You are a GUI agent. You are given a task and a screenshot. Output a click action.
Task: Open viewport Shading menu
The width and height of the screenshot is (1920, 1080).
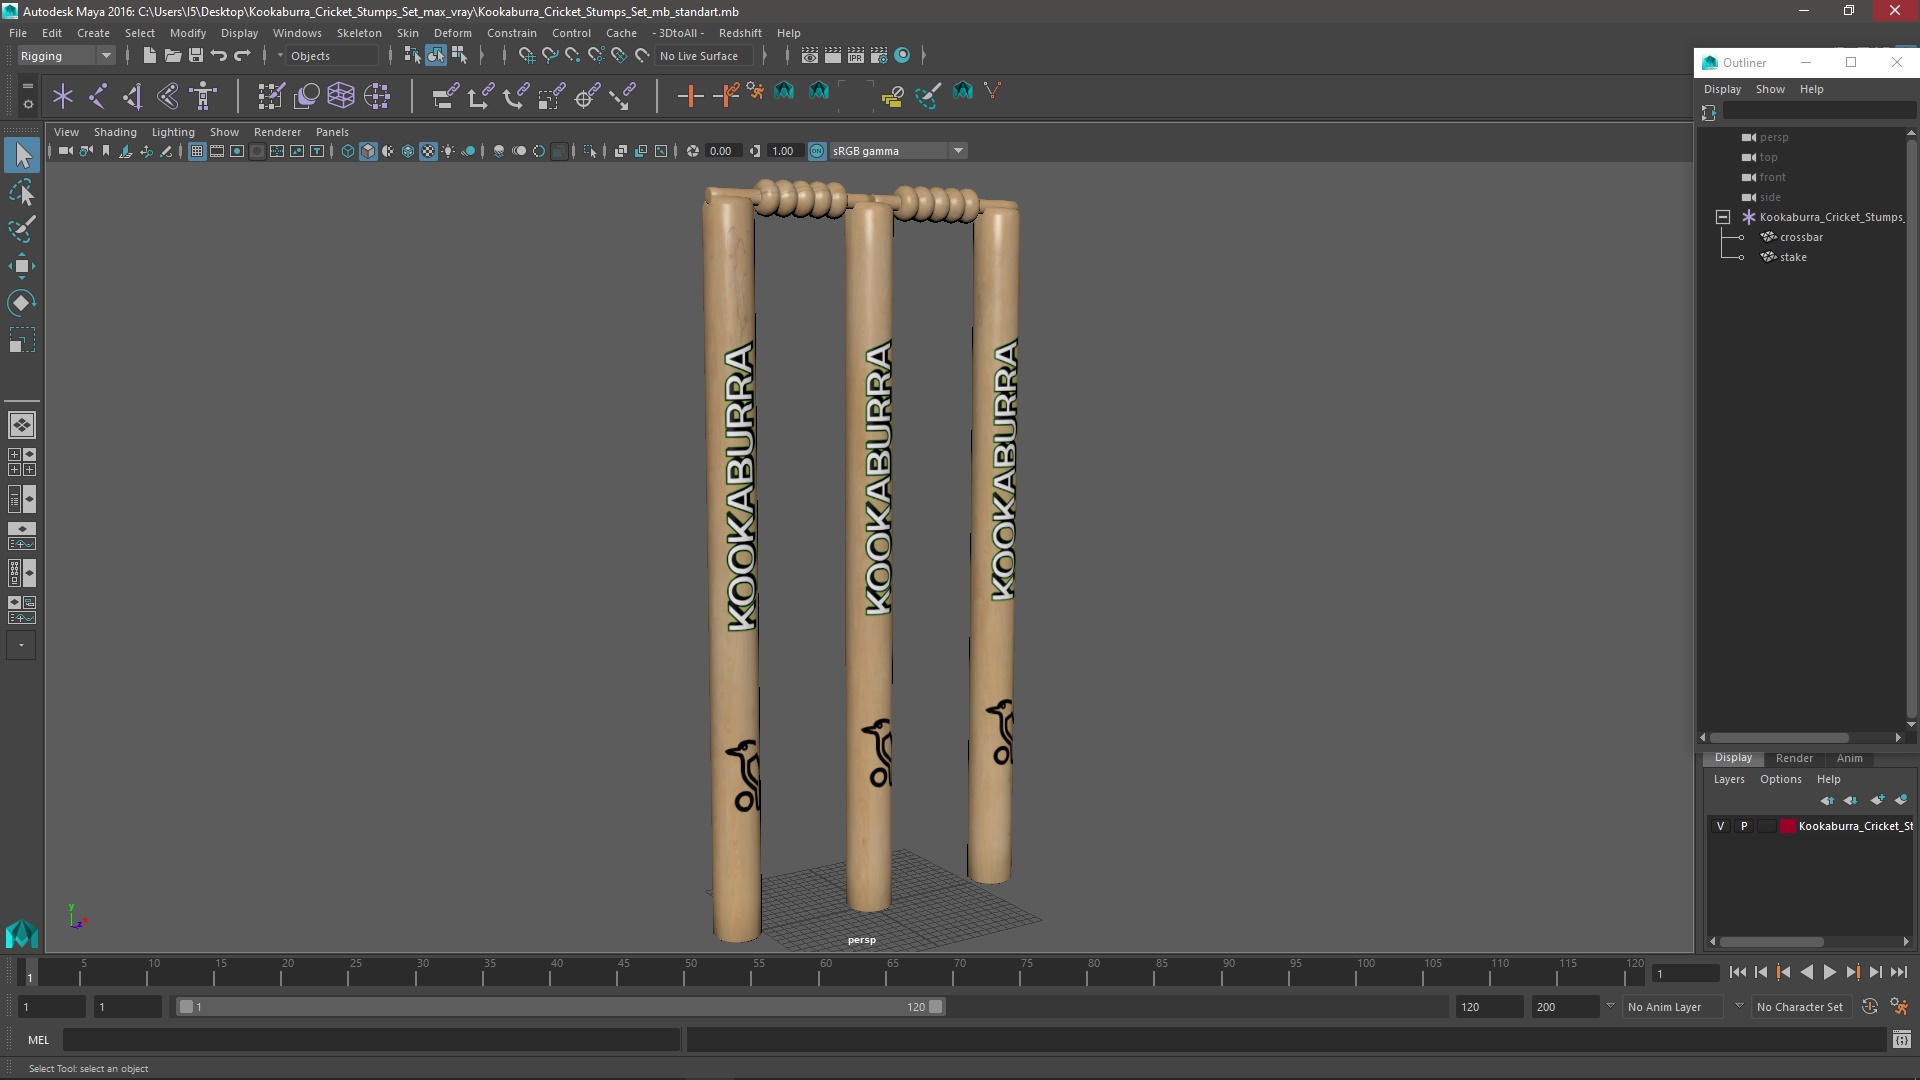(115, 132)
